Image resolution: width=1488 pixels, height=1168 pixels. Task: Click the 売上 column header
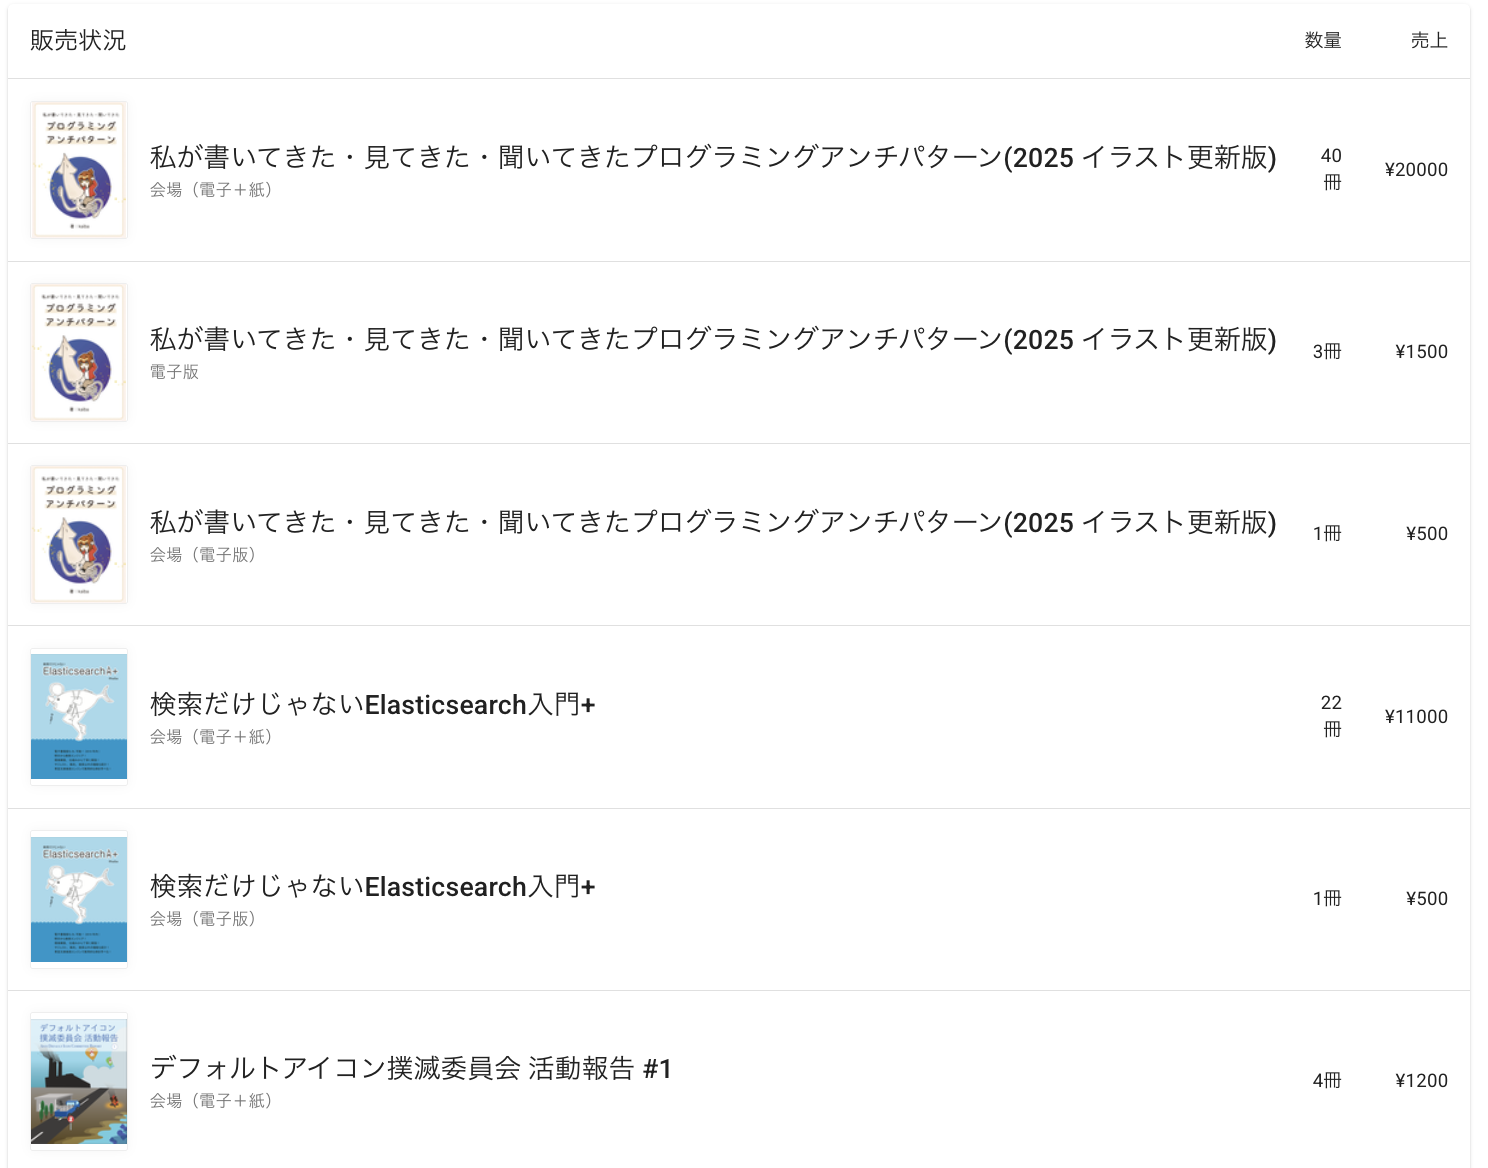(x=1428, y=40)
